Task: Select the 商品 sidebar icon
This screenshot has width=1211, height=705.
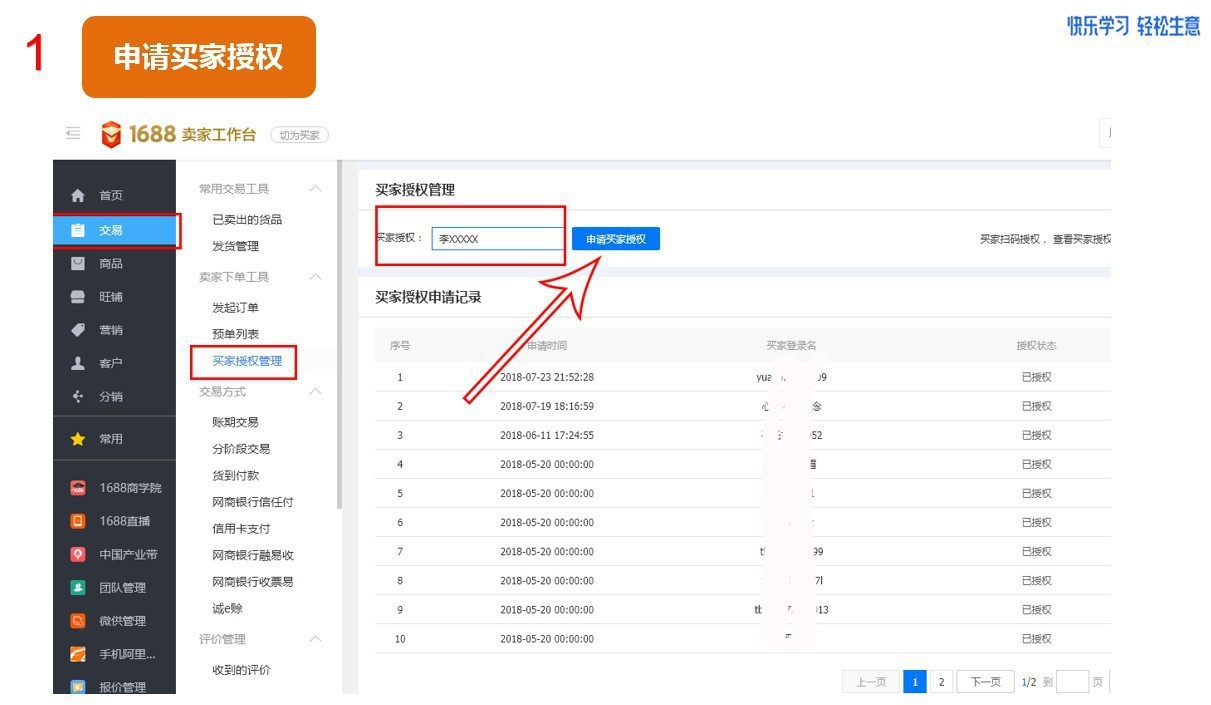Action: pyautogui.click(x=78, y=263)
